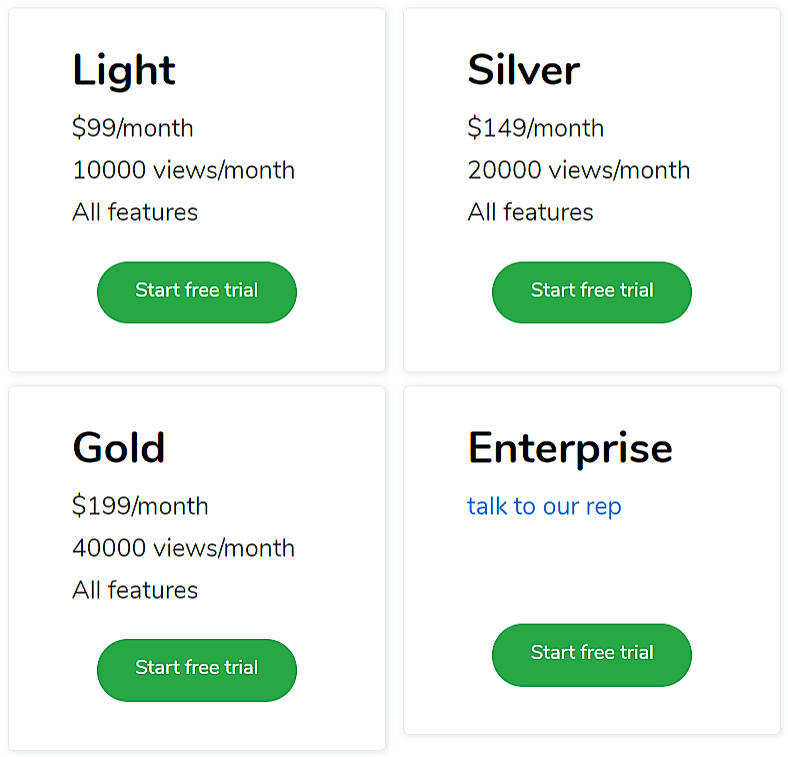Click the Gold plan heading
The width and height of the screenshot is (788, 757).
tap(118, 448)
